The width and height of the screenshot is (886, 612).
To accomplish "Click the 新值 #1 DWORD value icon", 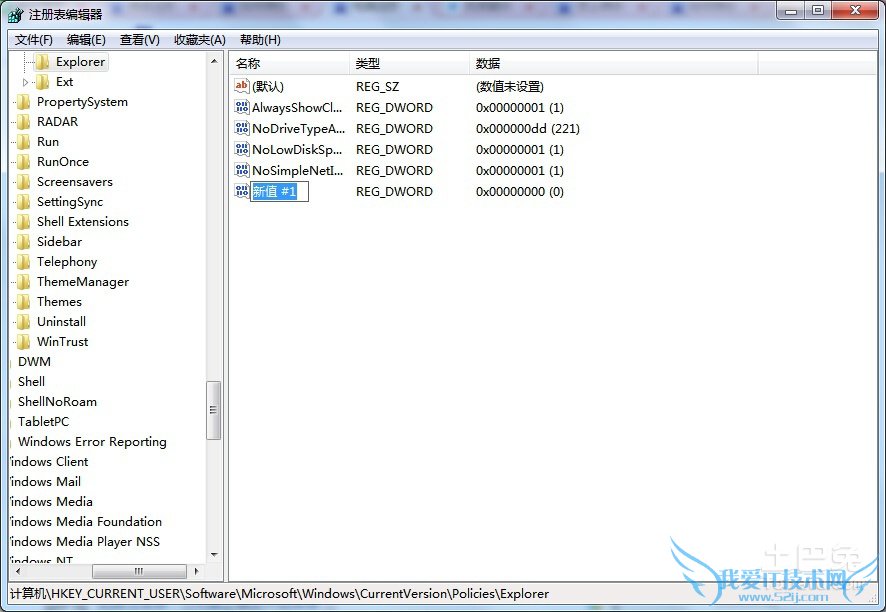I will tap(242, 191).
